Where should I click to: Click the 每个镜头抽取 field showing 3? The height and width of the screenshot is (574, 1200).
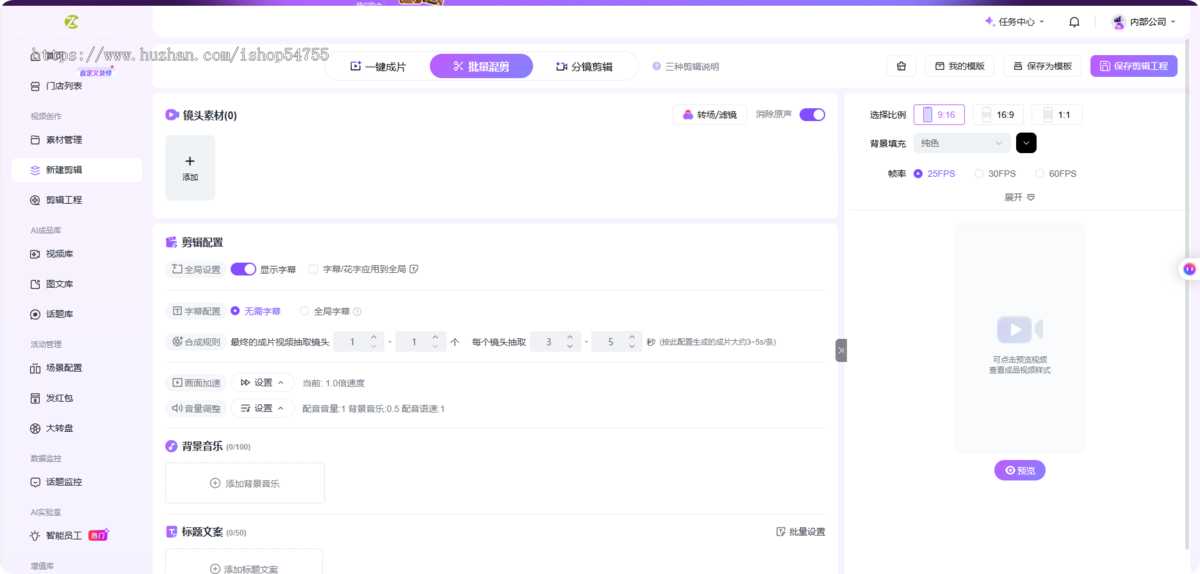tap(555, 342)
